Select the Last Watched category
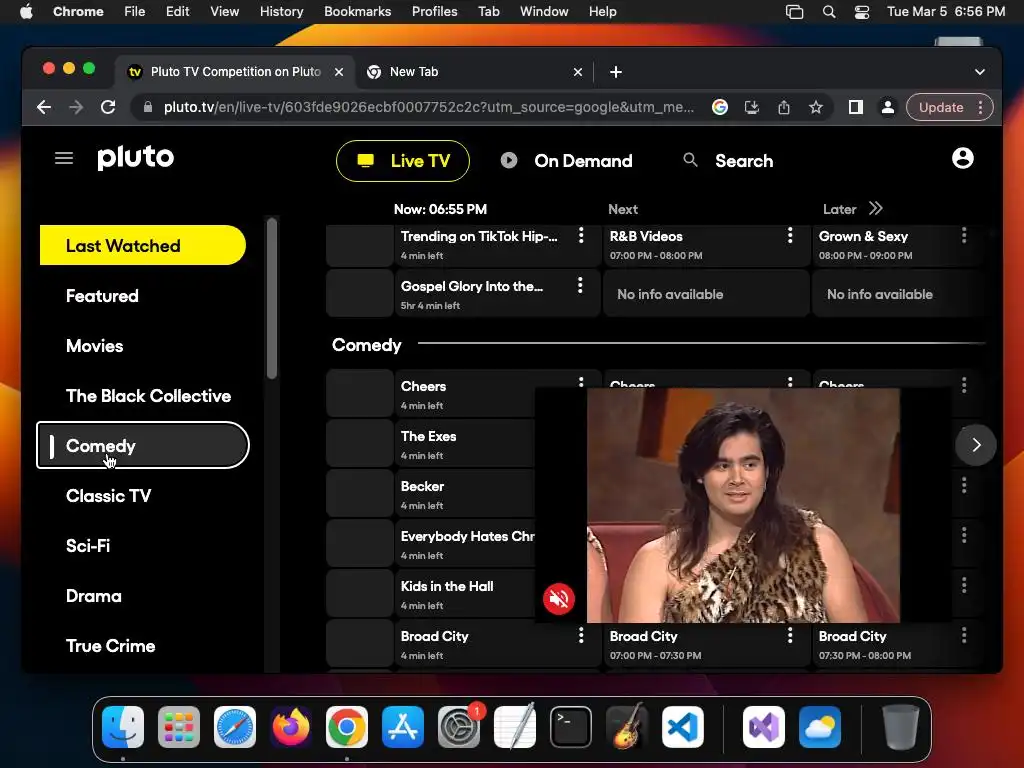Screen dimensions: 1024x768 (x=142, y=246)
